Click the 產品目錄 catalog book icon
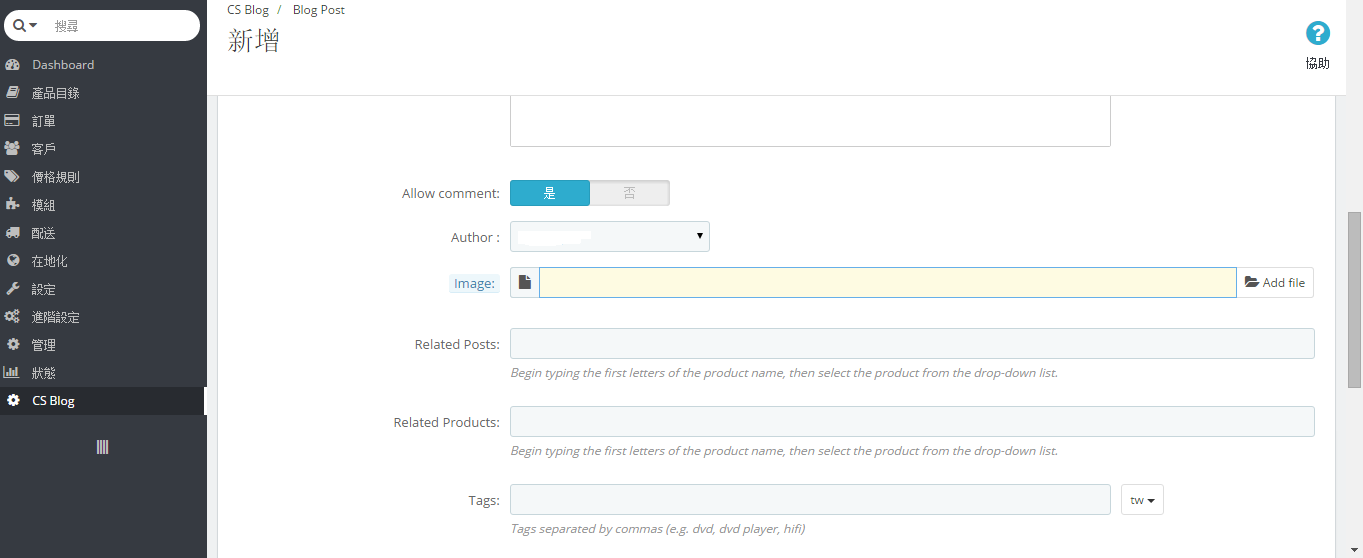Viewport: 1363px width, 558px height. pyautogui.click(x=13, y=93)
